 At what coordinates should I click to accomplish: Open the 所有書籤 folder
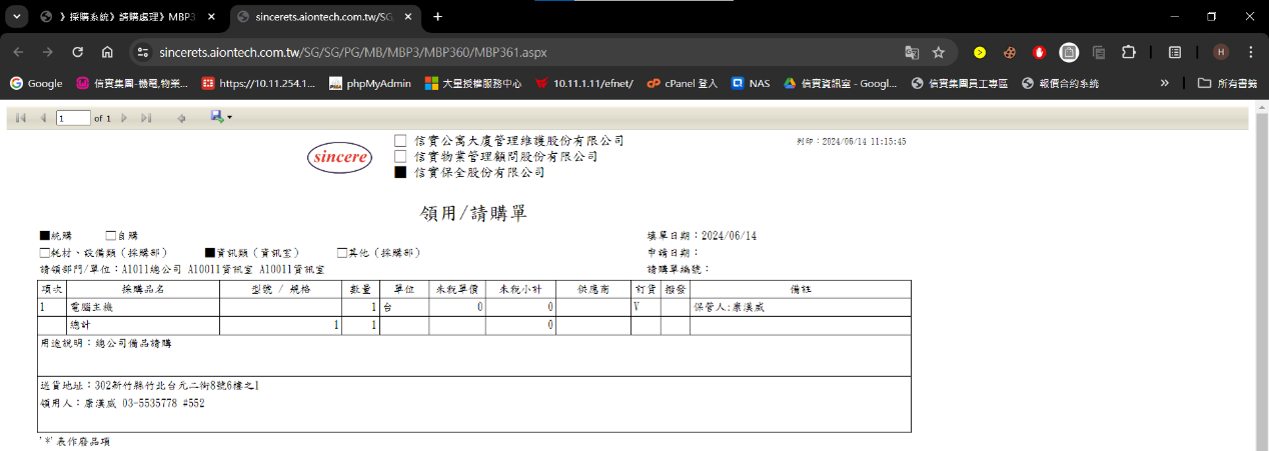point(1228,83)
